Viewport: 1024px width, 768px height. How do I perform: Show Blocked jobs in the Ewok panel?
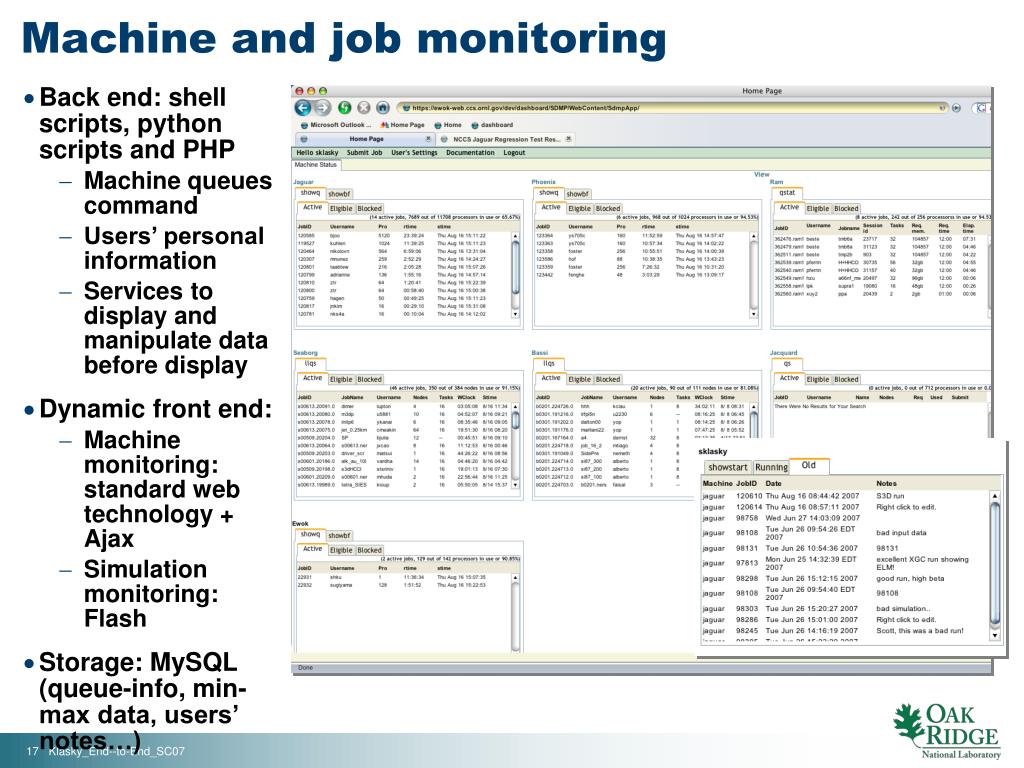coord(369,550)
